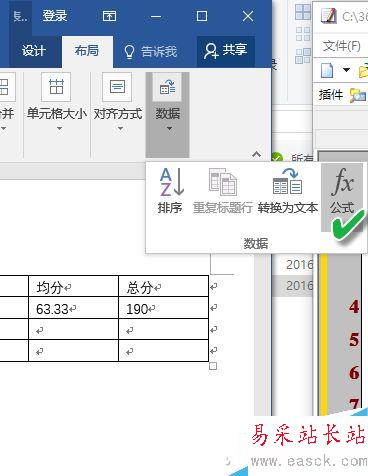
Task: Click the 告诉我 search box
Action: click(151, 52)
